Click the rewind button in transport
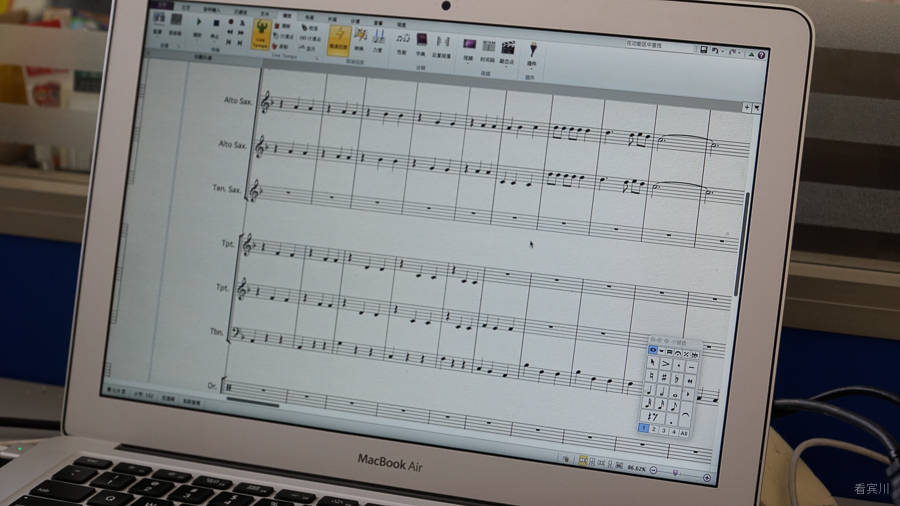Viewport: 900px width, 506px height. (230, 33)
